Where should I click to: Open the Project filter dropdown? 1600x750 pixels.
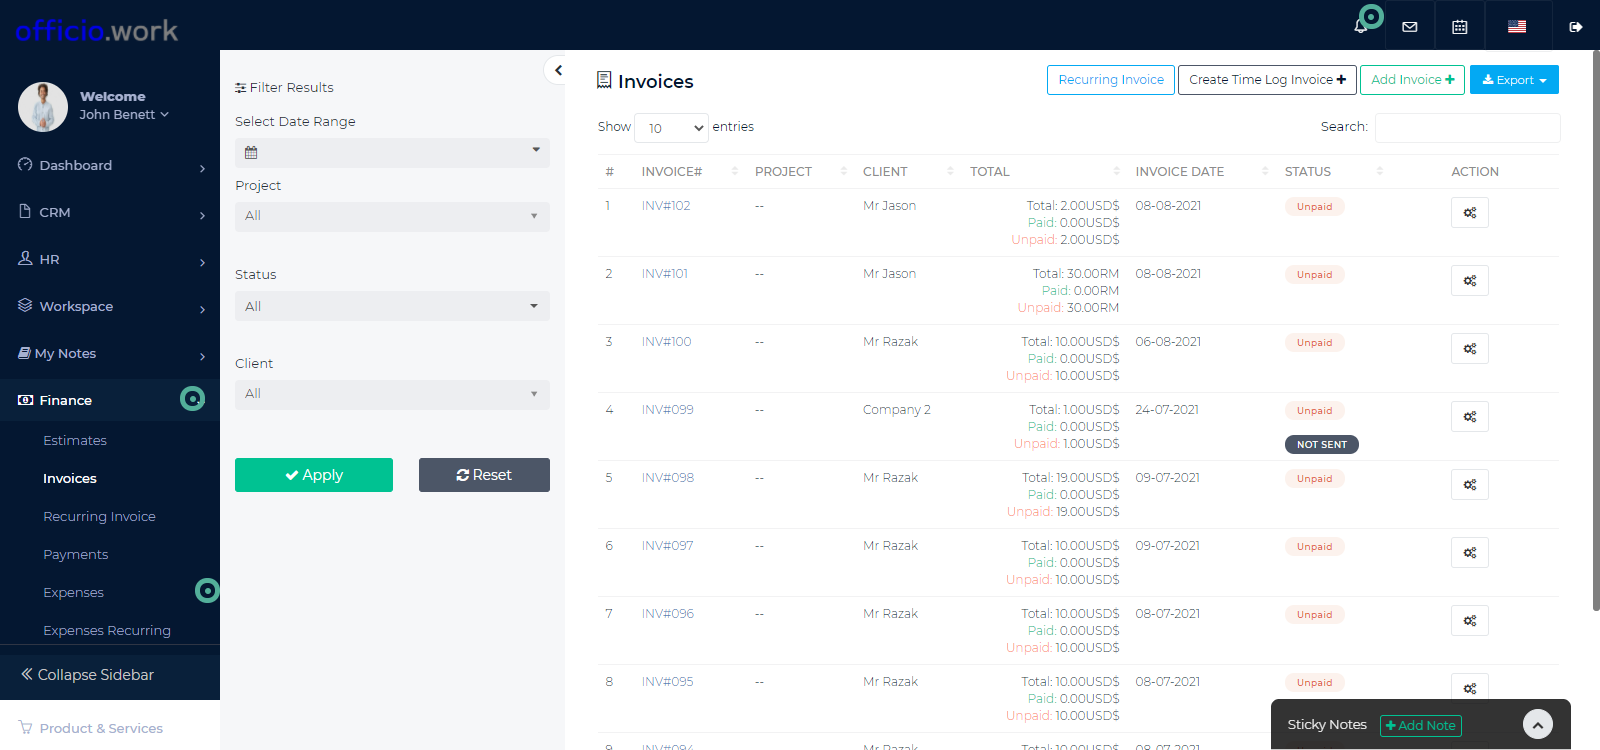click(x=392, y=216)
